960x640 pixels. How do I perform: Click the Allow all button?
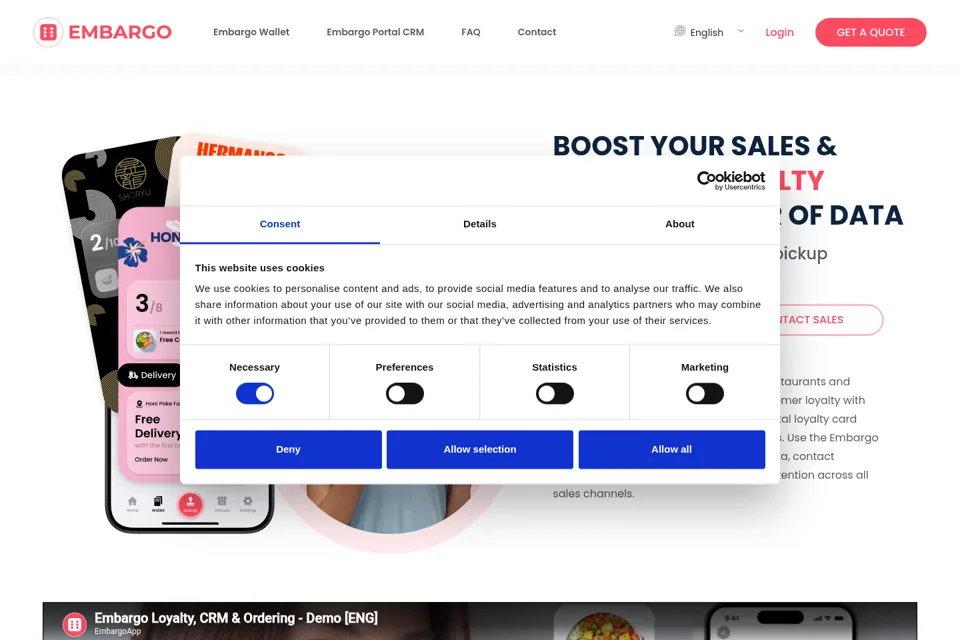[672, 450]
